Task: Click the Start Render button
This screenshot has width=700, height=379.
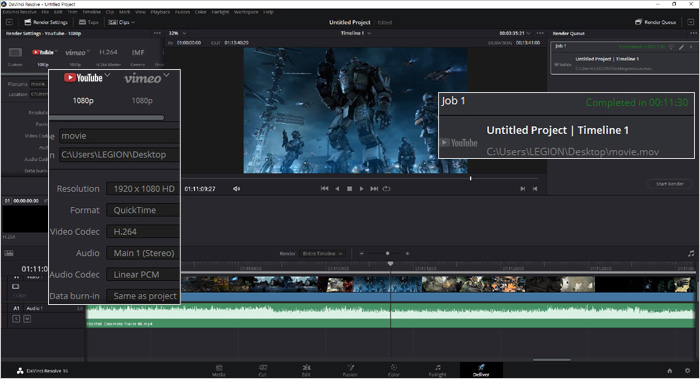Action: coord(670,184)
